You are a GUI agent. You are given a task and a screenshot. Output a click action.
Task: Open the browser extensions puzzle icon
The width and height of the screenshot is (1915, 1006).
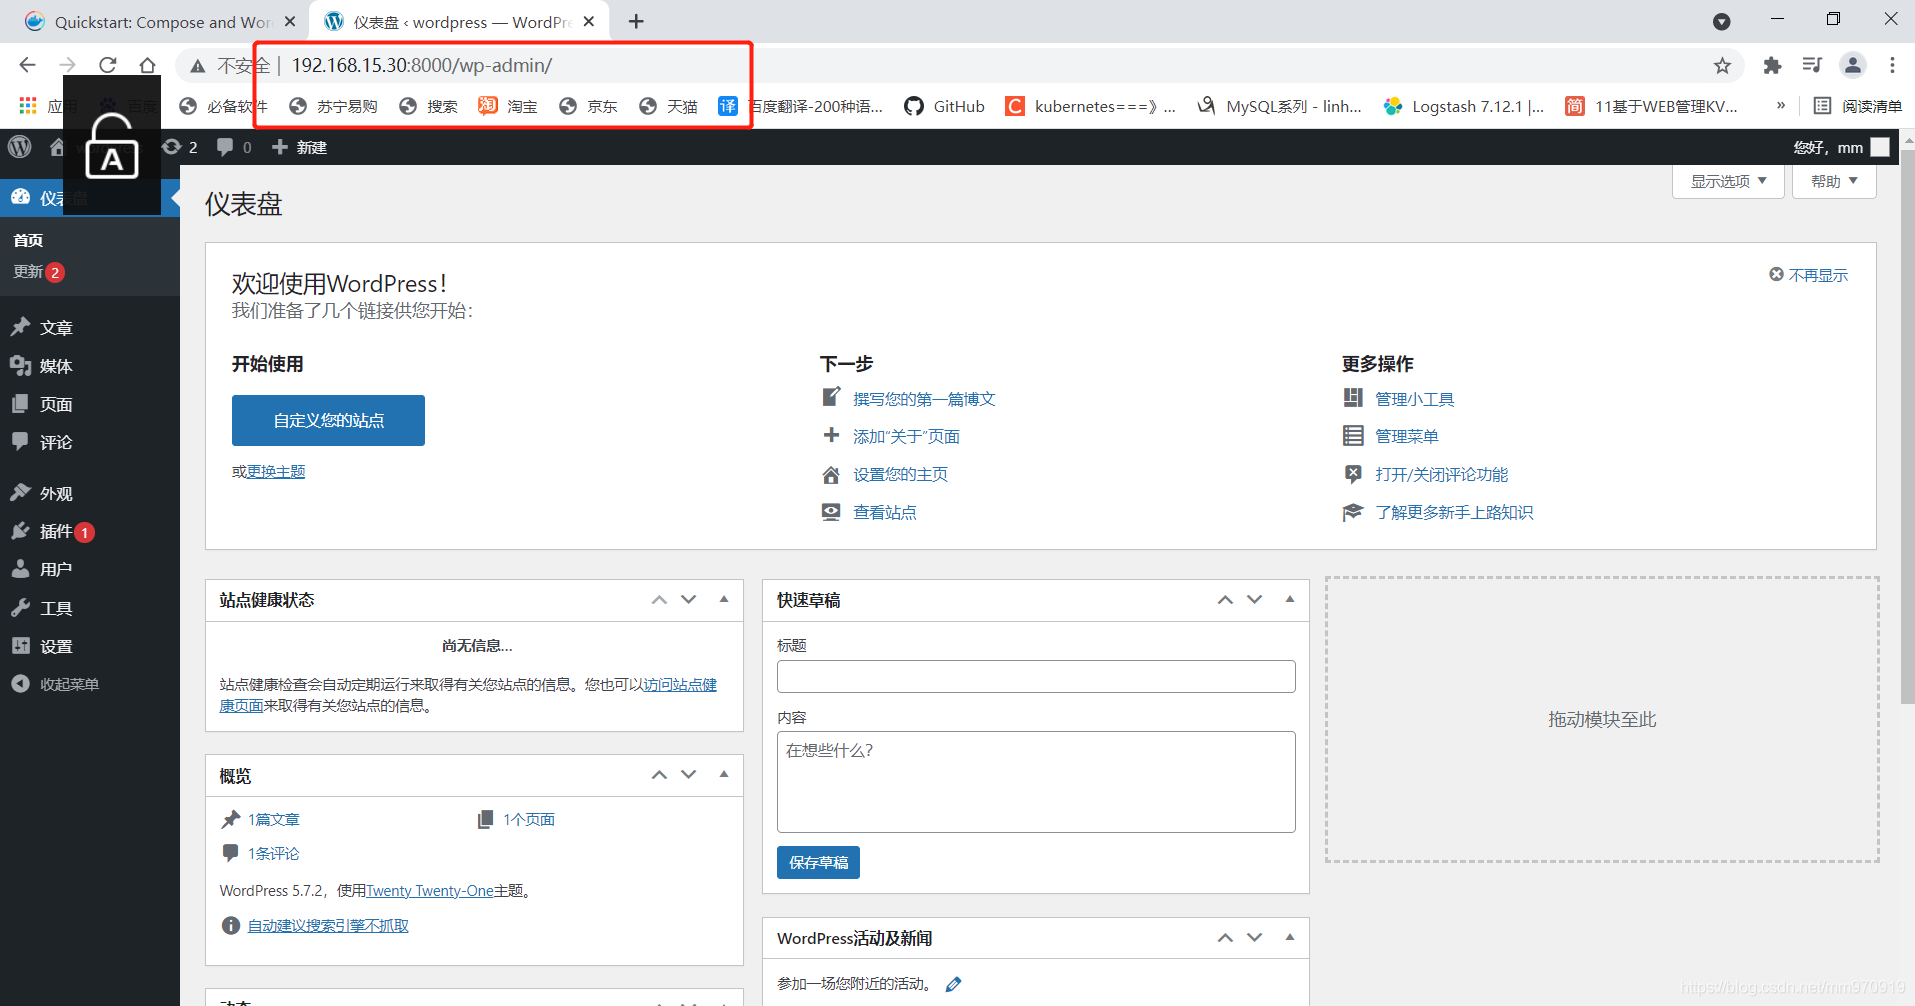point(1772,66)
